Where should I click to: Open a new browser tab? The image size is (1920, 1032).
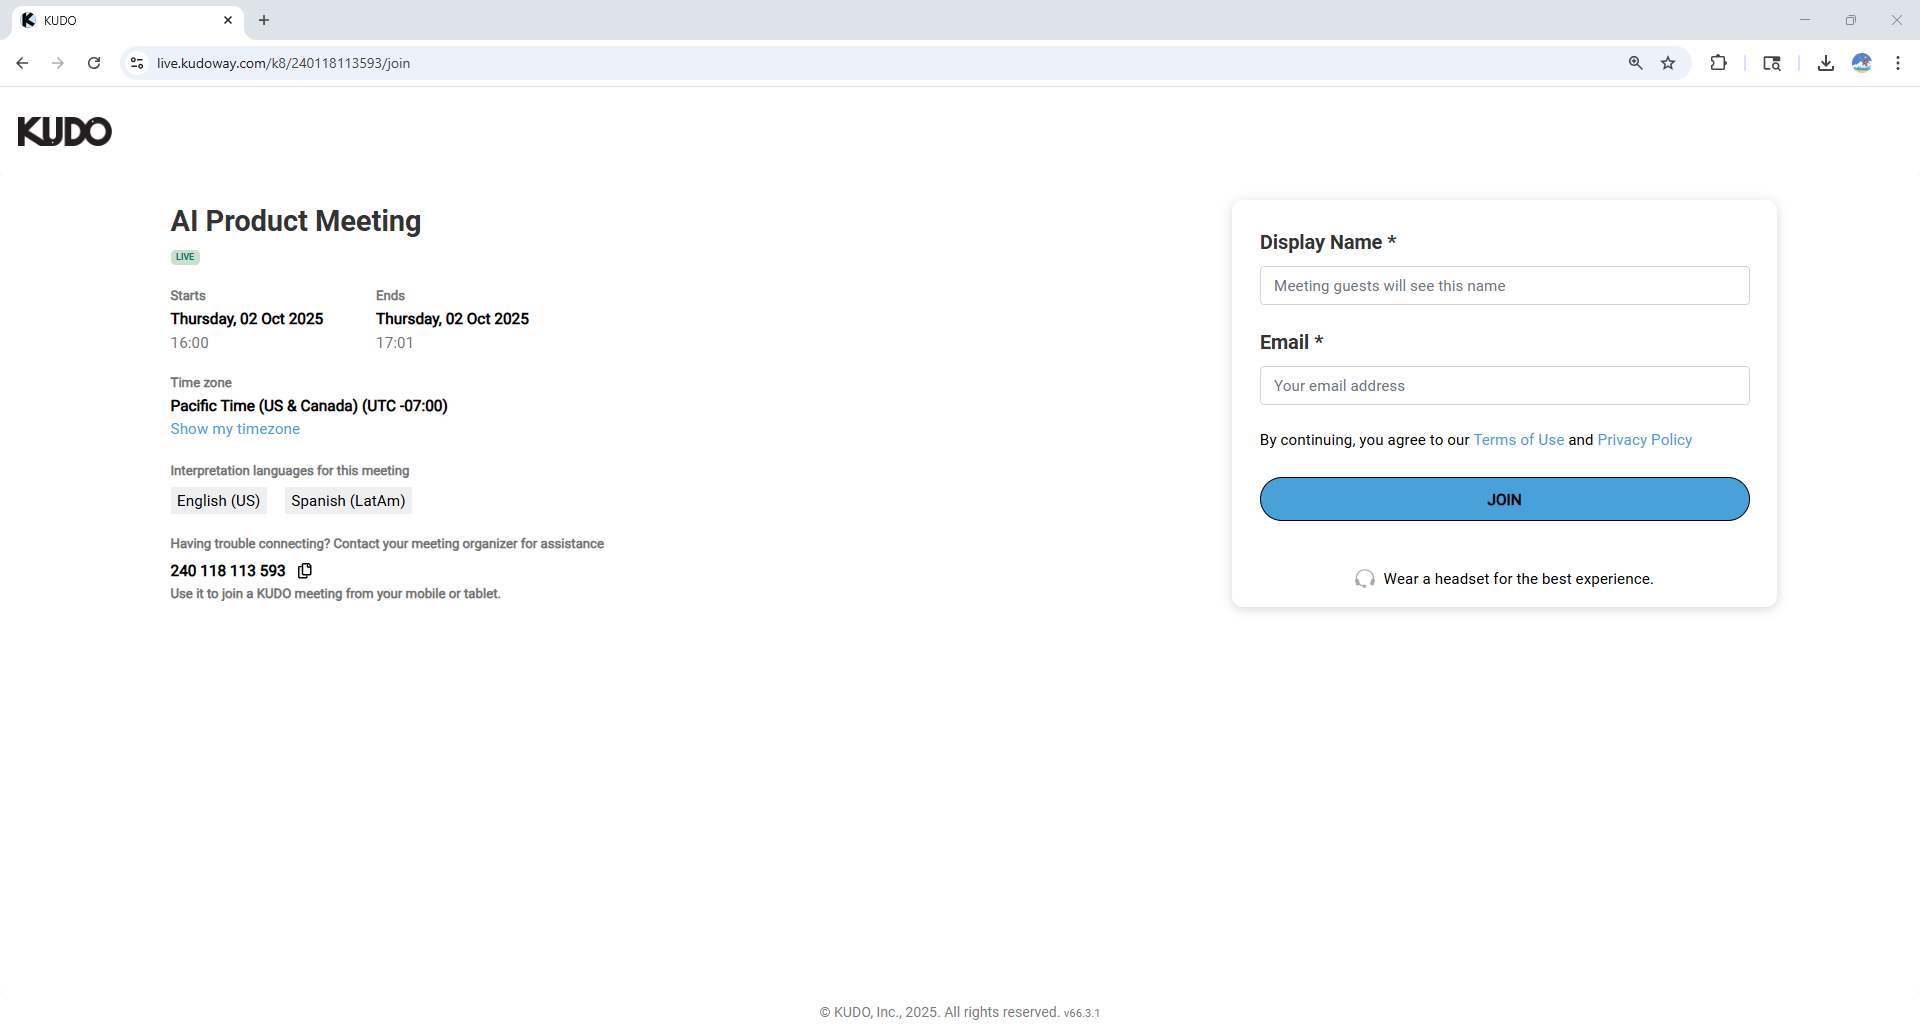point(264,20)
